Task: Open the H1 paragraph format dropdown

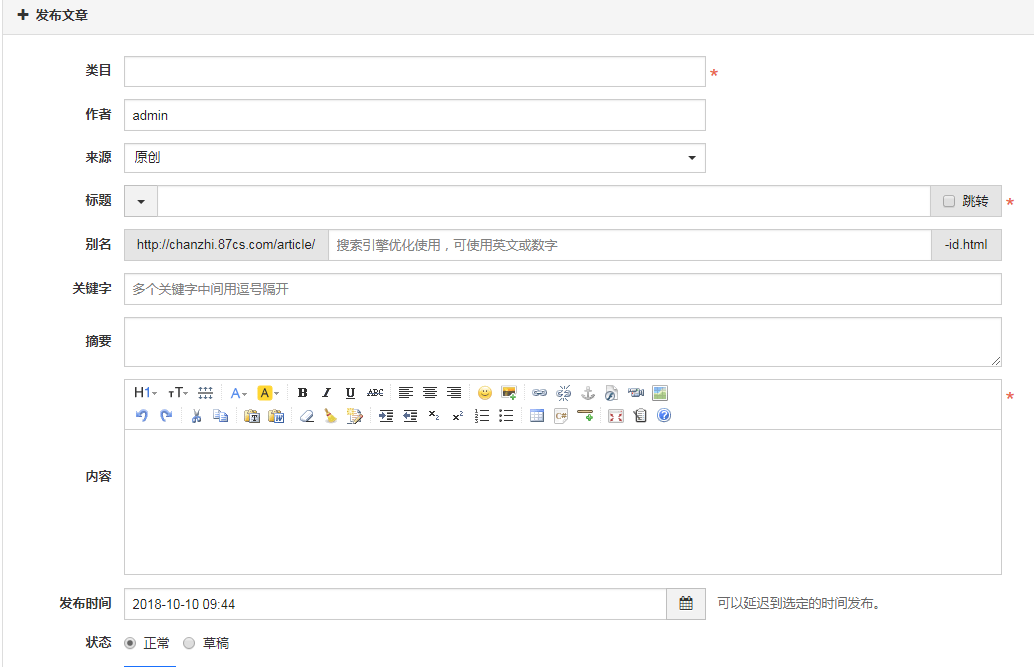Action: (x=145, y=393)
